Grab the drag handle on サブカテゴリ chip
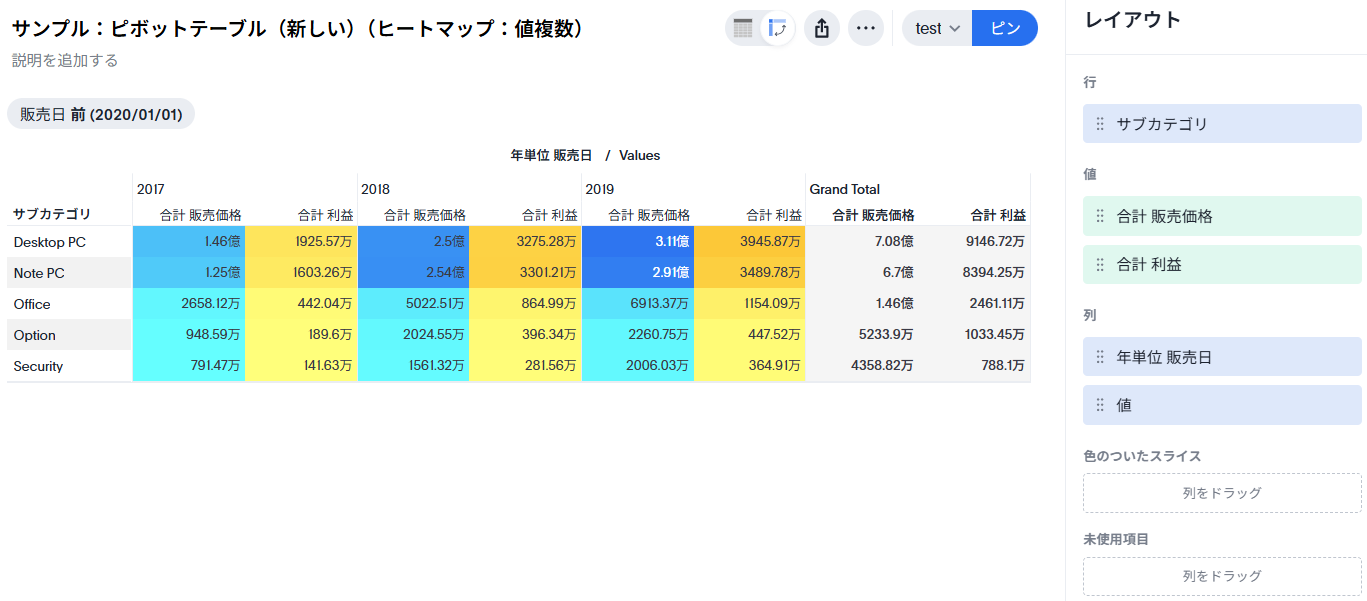The width and height of the screenshot is (1367, 601). pyautogui.click(x=1100, y=124)
